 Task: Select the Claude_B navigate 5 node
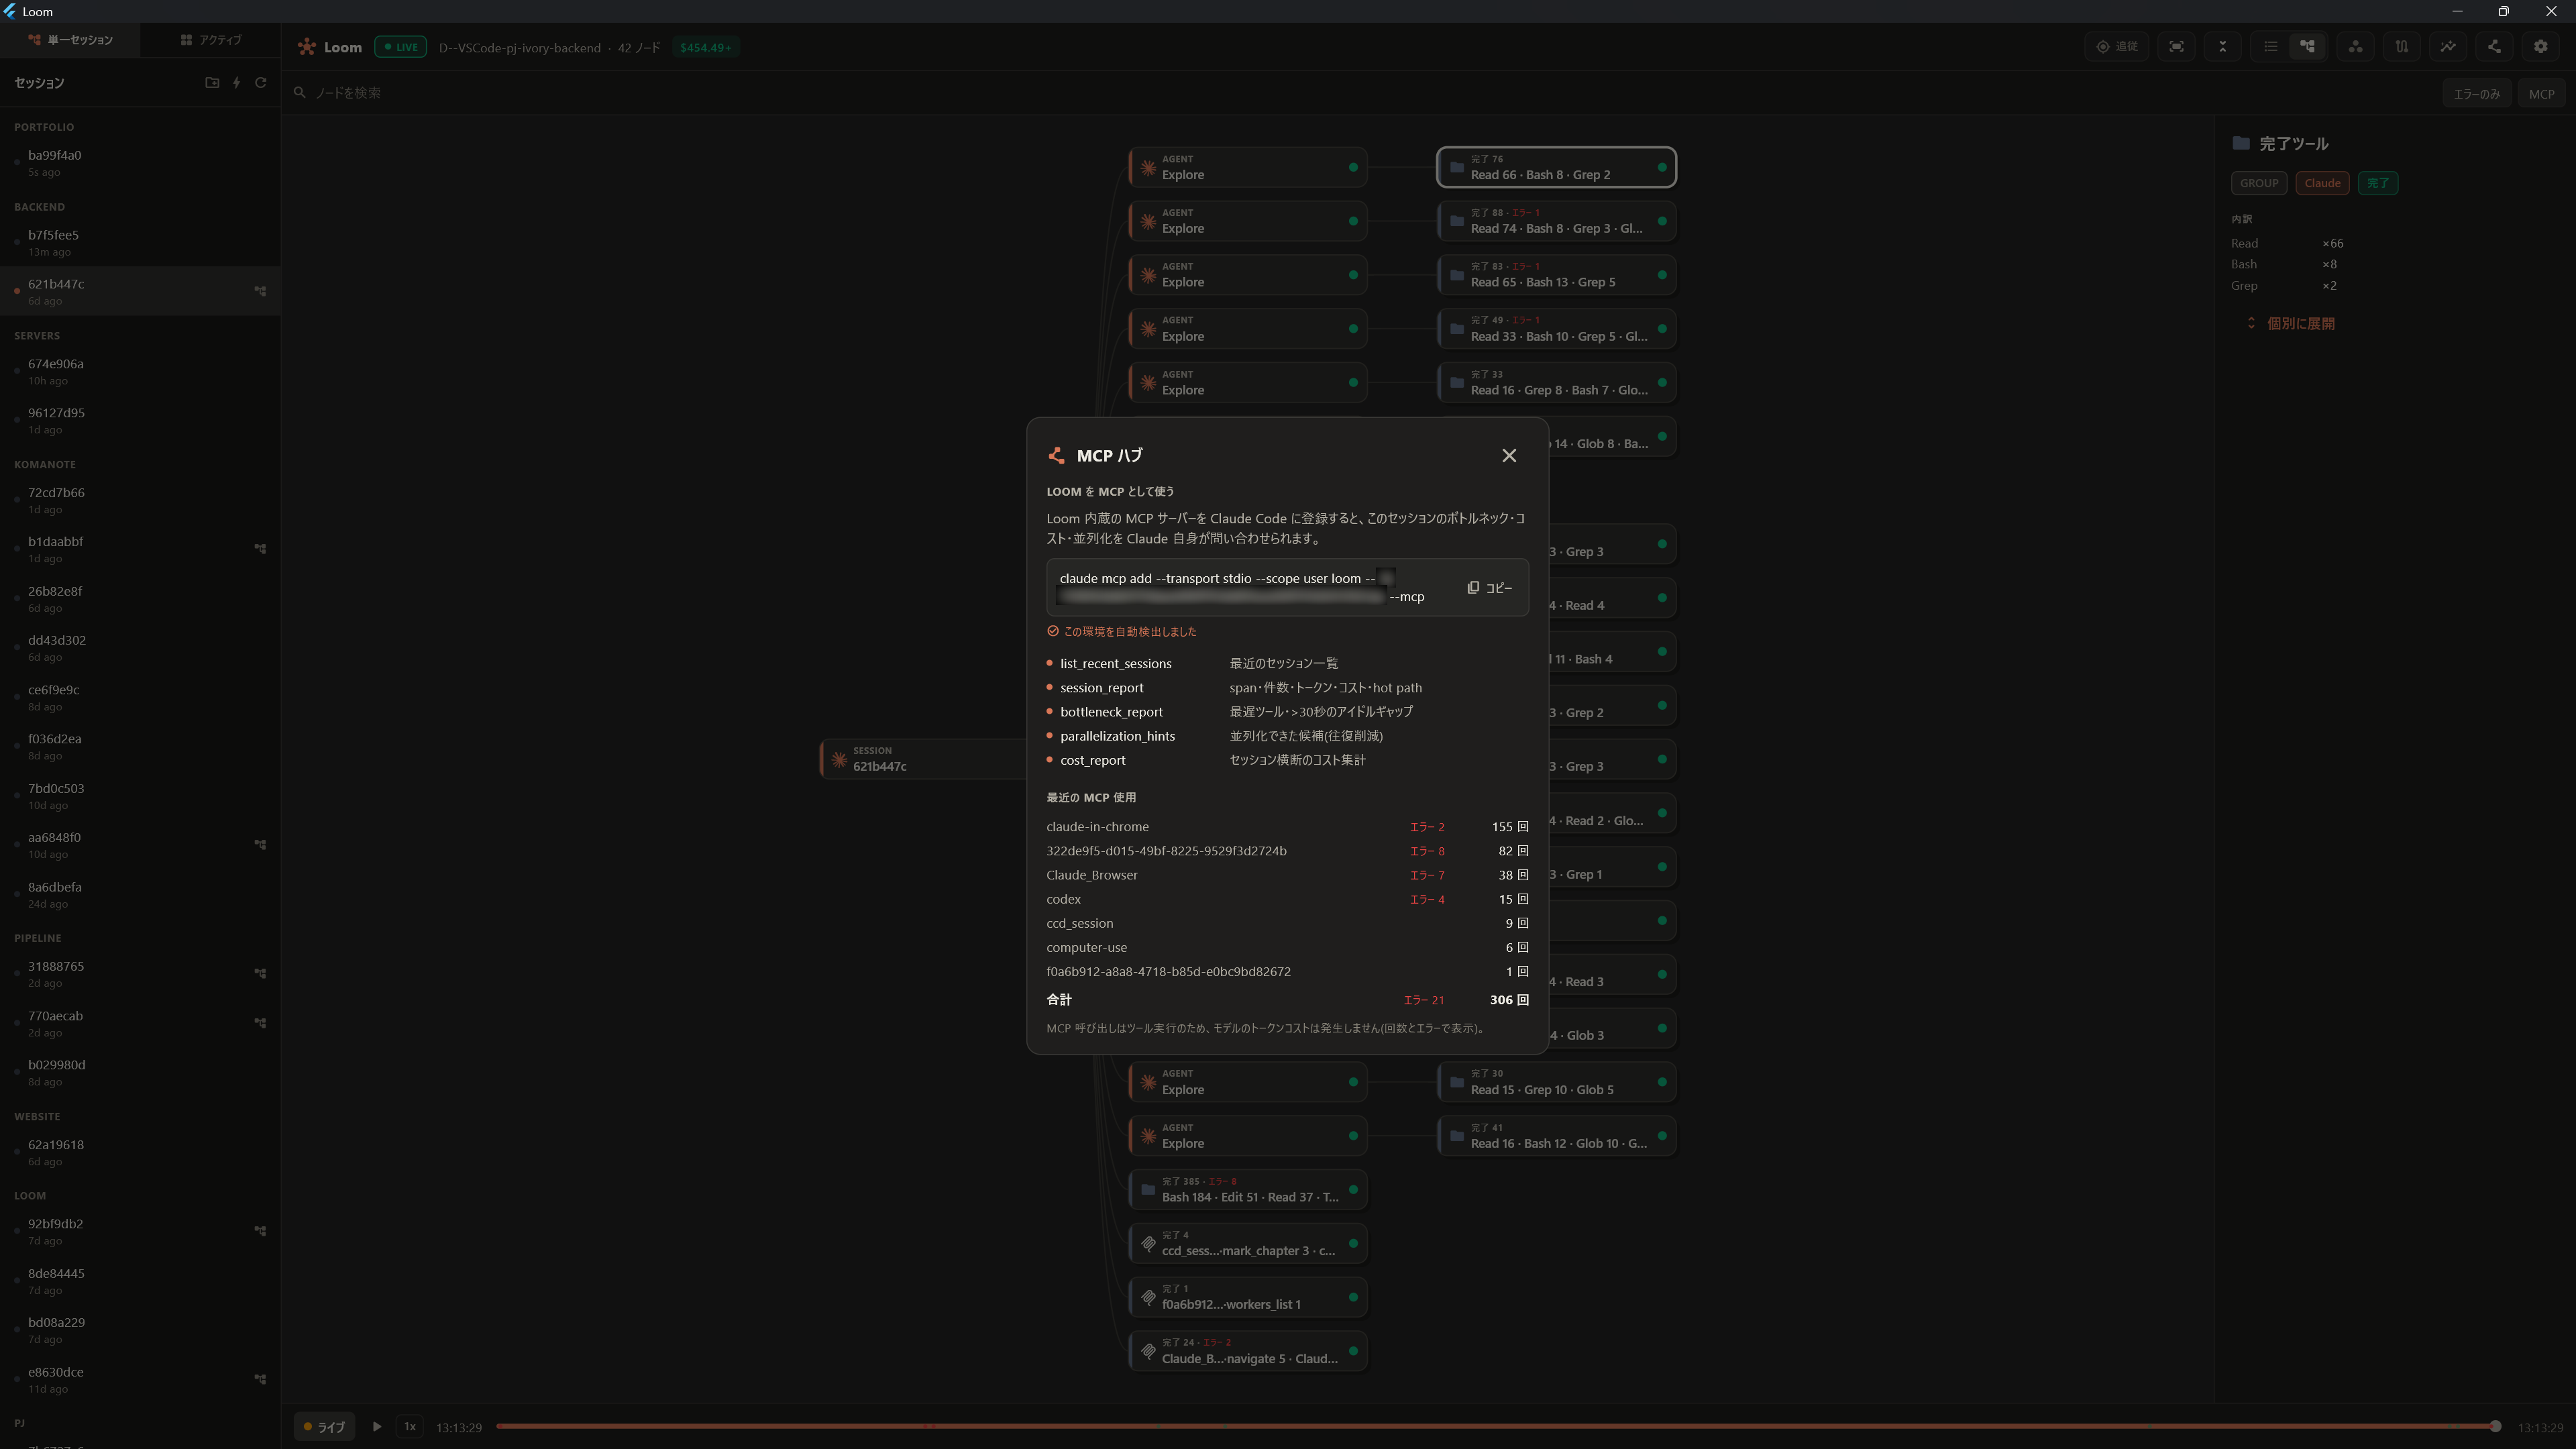tap(1248, 1352)
